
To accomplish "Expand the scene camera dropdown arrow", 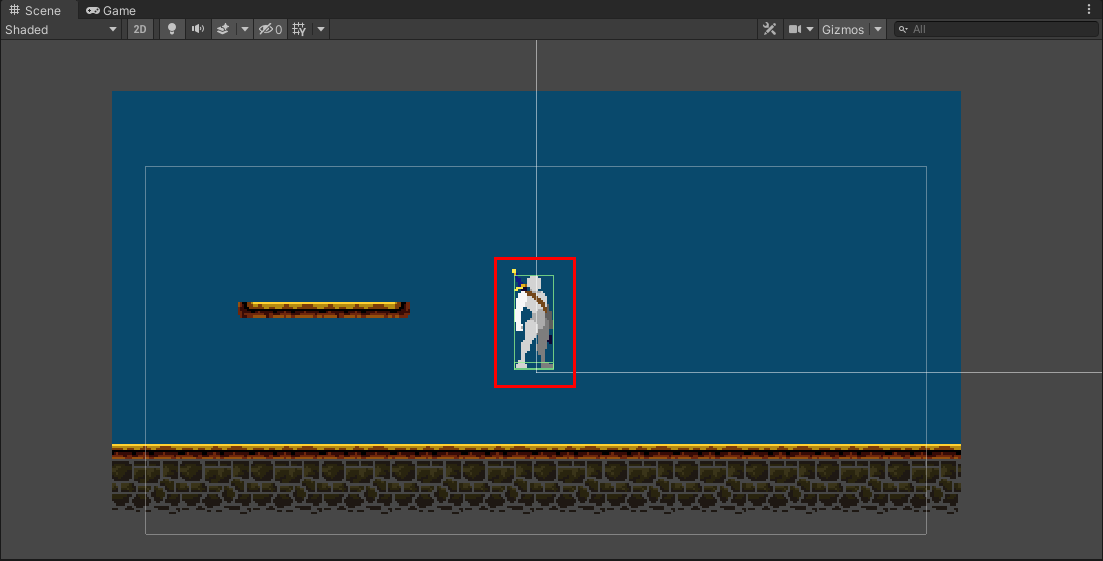I will click(810, 30).
